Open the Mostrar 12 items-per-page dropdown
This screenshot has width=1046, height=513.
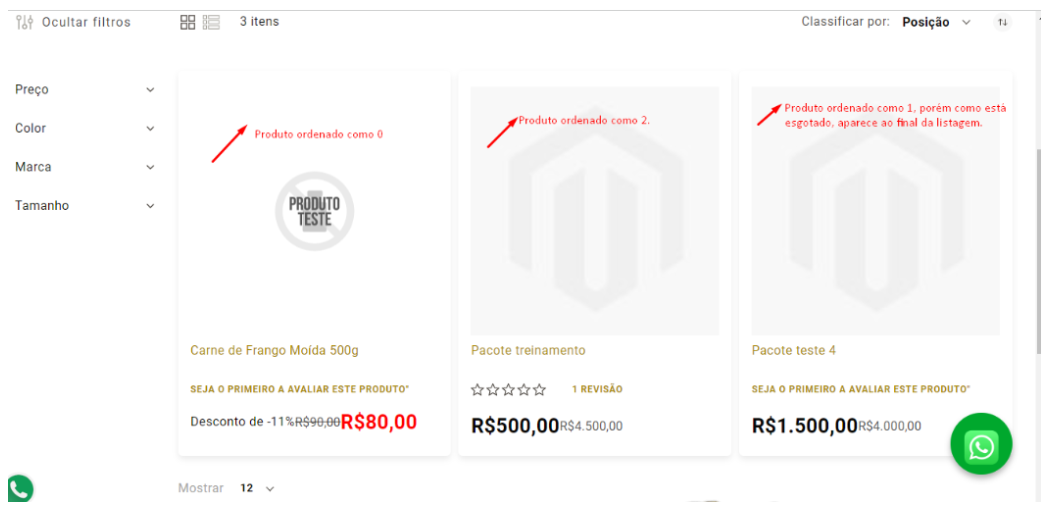[257, 488]
